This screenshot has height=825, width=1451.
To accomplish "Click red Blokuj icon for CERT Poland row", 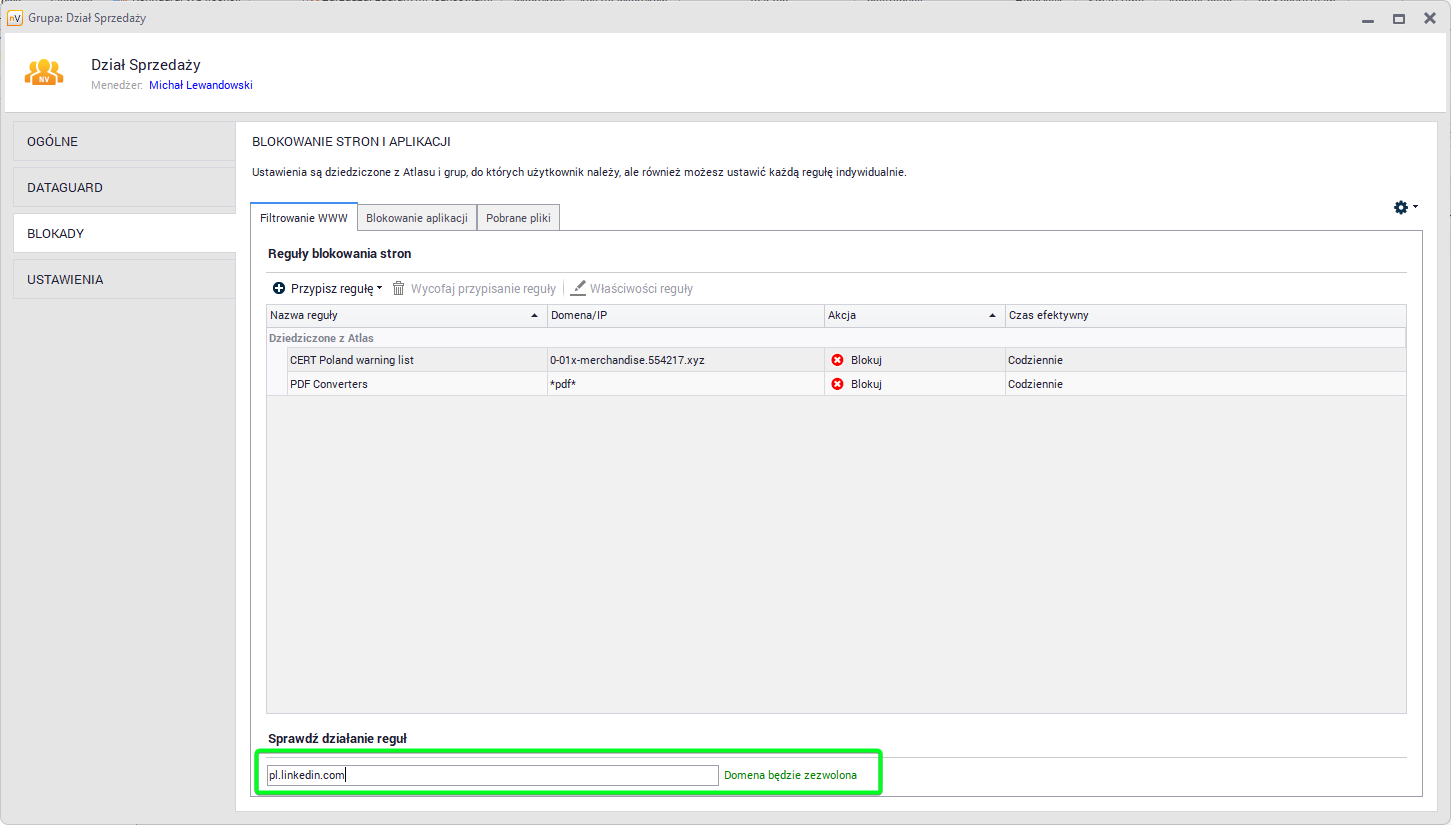I will pyautogui.click(x=838, y=360).
